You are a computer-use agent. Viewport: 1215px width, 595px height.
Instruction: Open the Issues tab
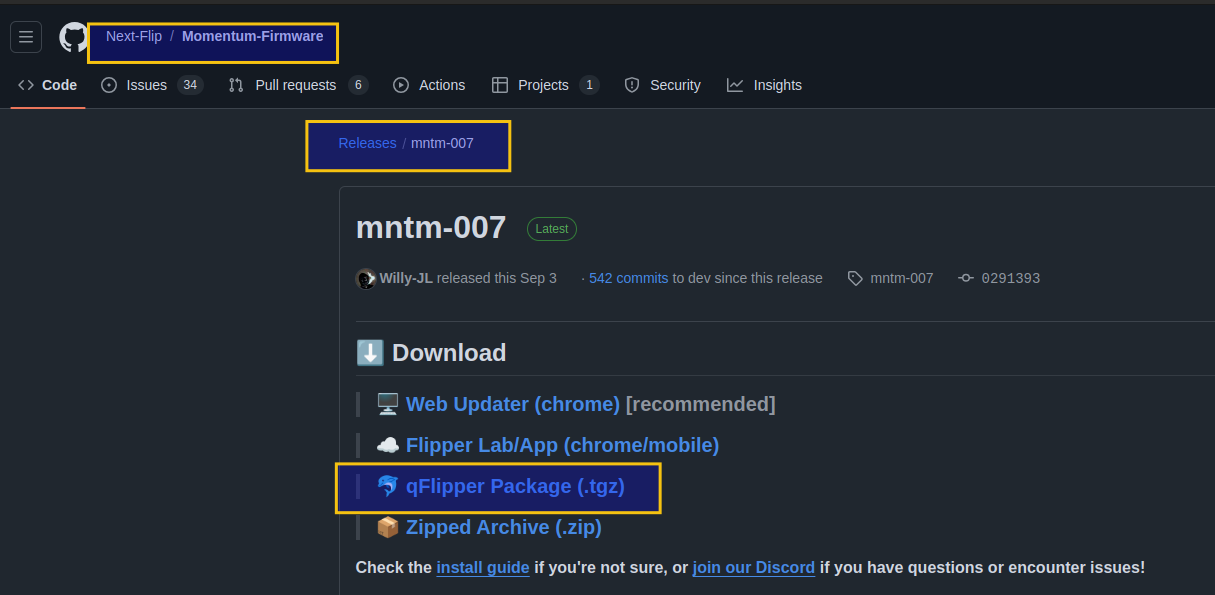coord(152,85)
